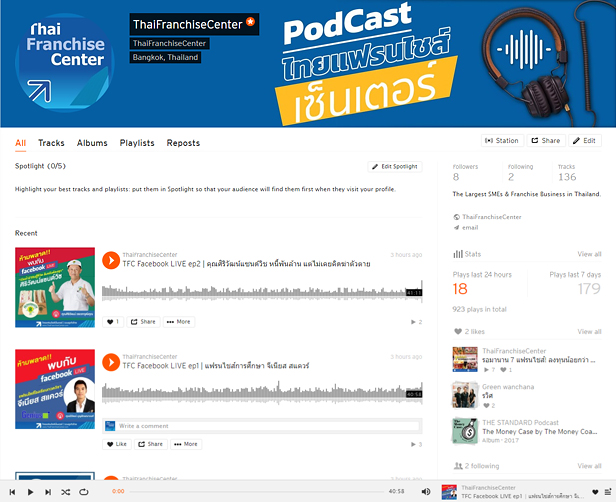
Task: Open THE STANDARD Podcast album thumbnail
Action: click(465, 431)
